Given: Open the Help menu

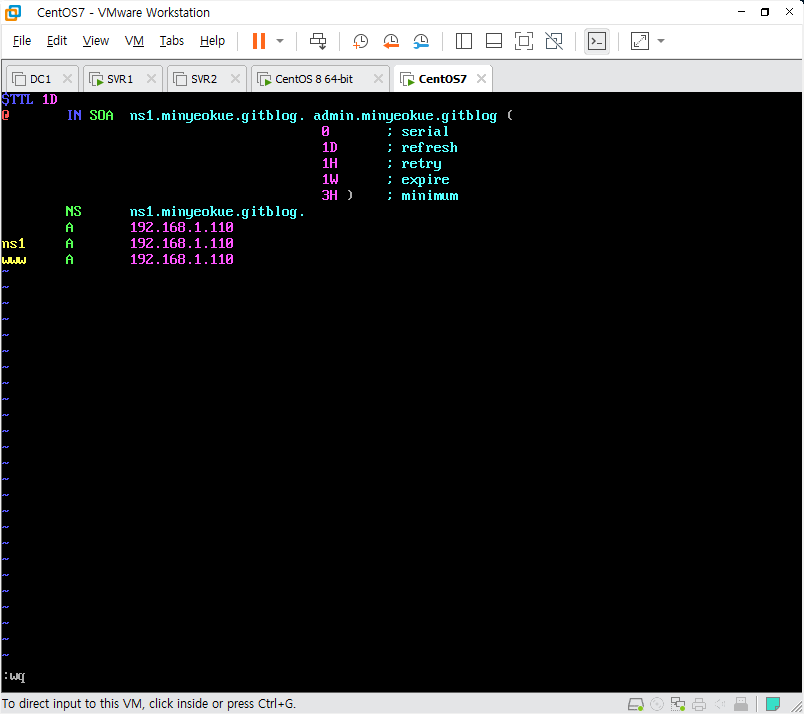Looking at the screenshot, I should click(x=212, y=41).
